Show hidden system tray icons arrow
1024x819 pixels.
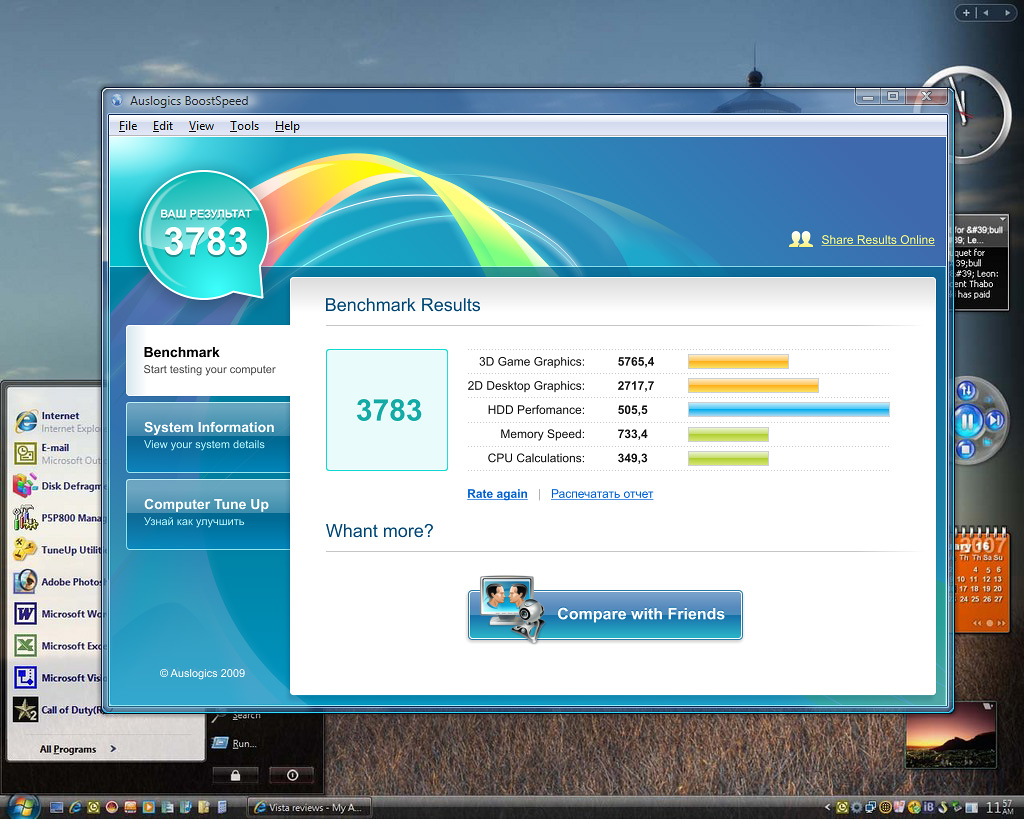(x=827, y=807)
